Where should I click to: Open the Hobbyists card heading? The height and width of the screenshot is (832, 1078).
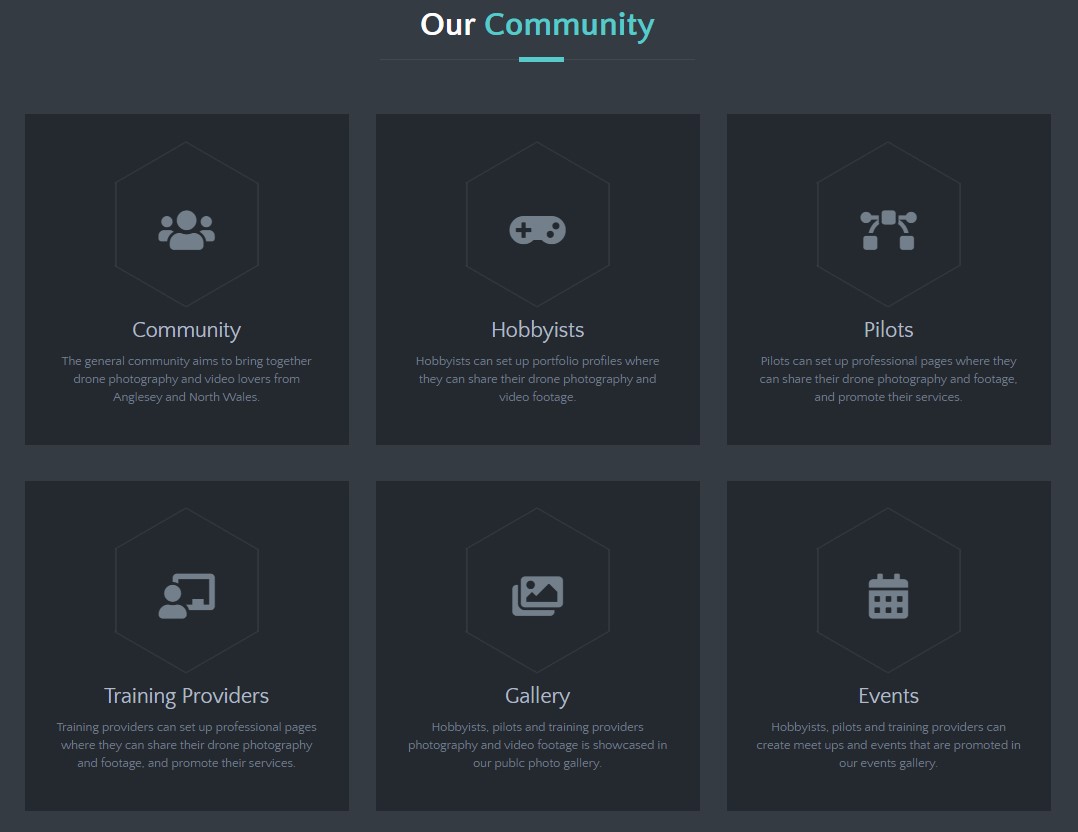pos(537,330)
